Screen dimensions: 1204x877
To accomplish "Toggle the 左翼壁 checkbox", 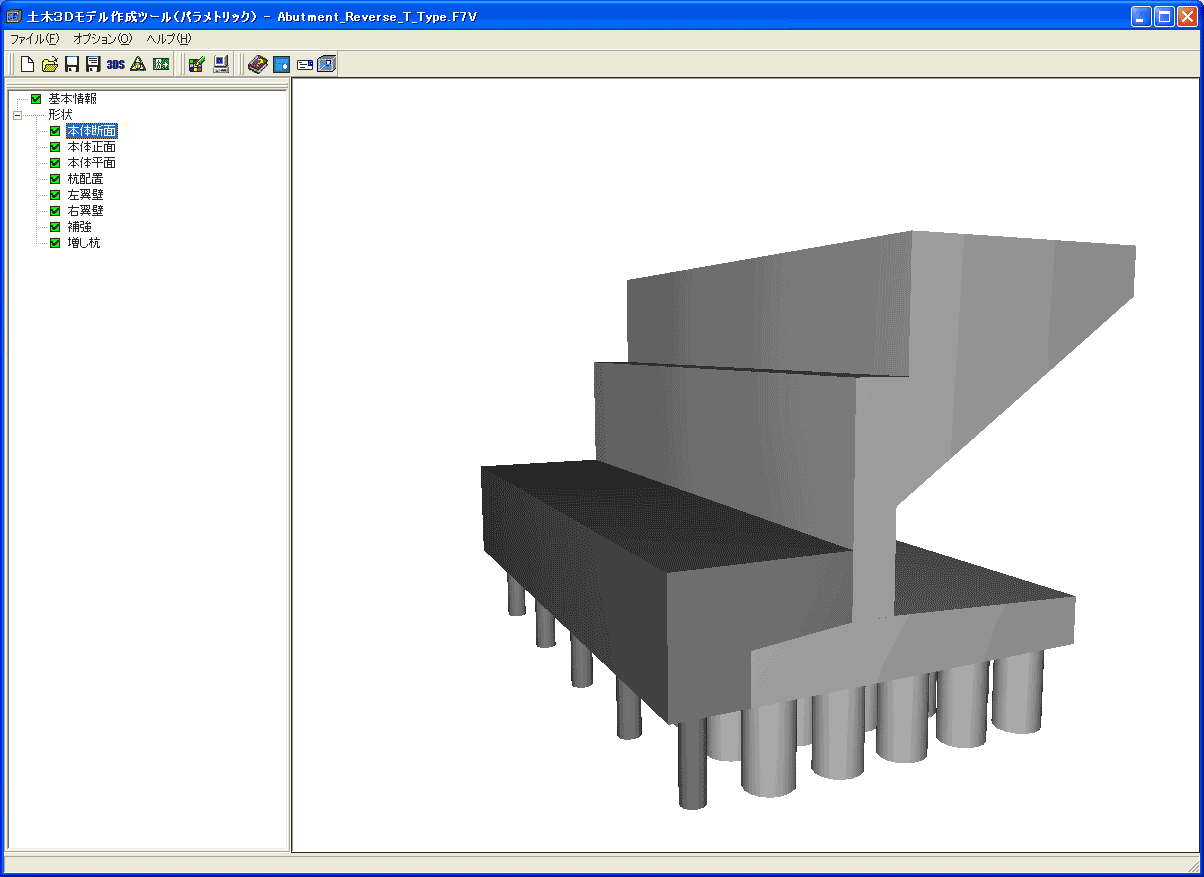I will click(x=56, y=195).
